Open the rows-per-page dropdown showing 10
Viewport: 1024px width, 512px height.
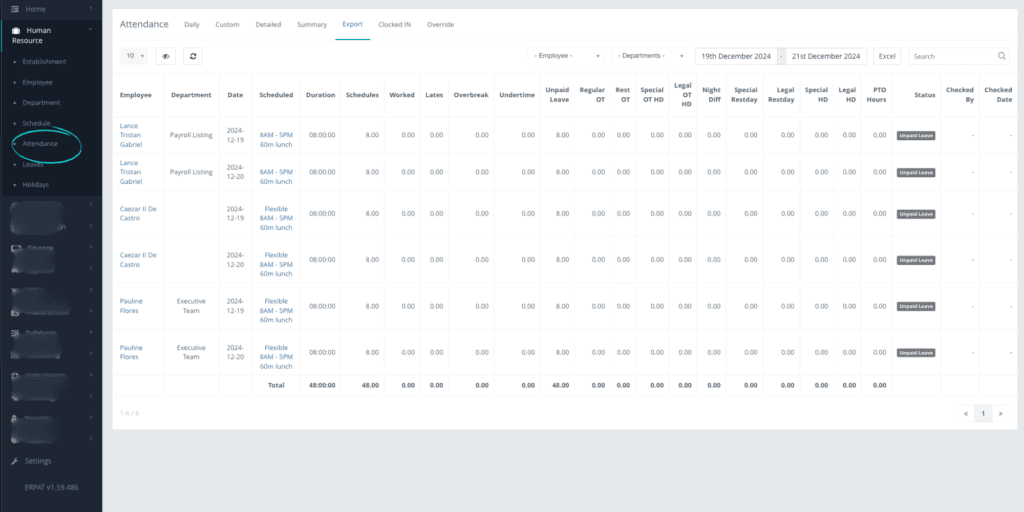click(x=134, y=56)
